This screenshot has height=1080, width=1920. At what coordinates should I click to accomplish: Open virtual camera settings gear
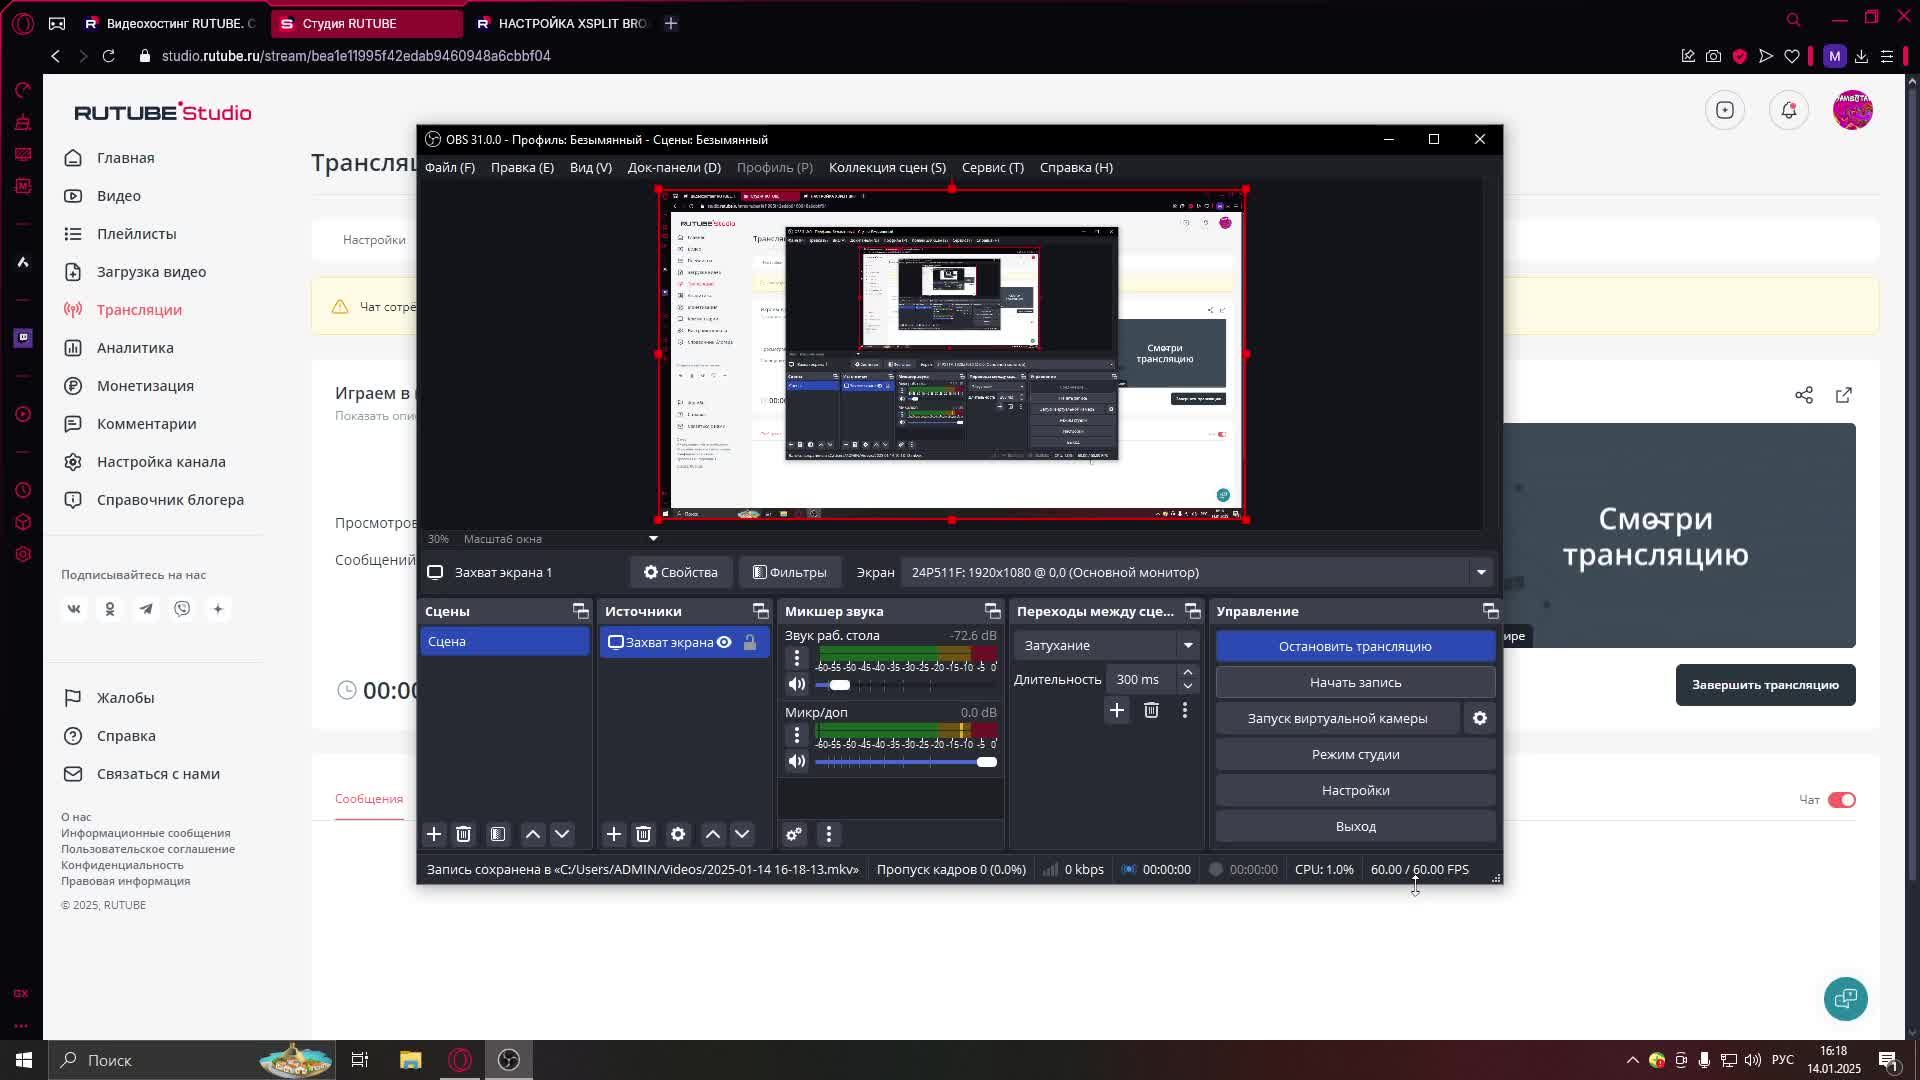pos(1480,718)
